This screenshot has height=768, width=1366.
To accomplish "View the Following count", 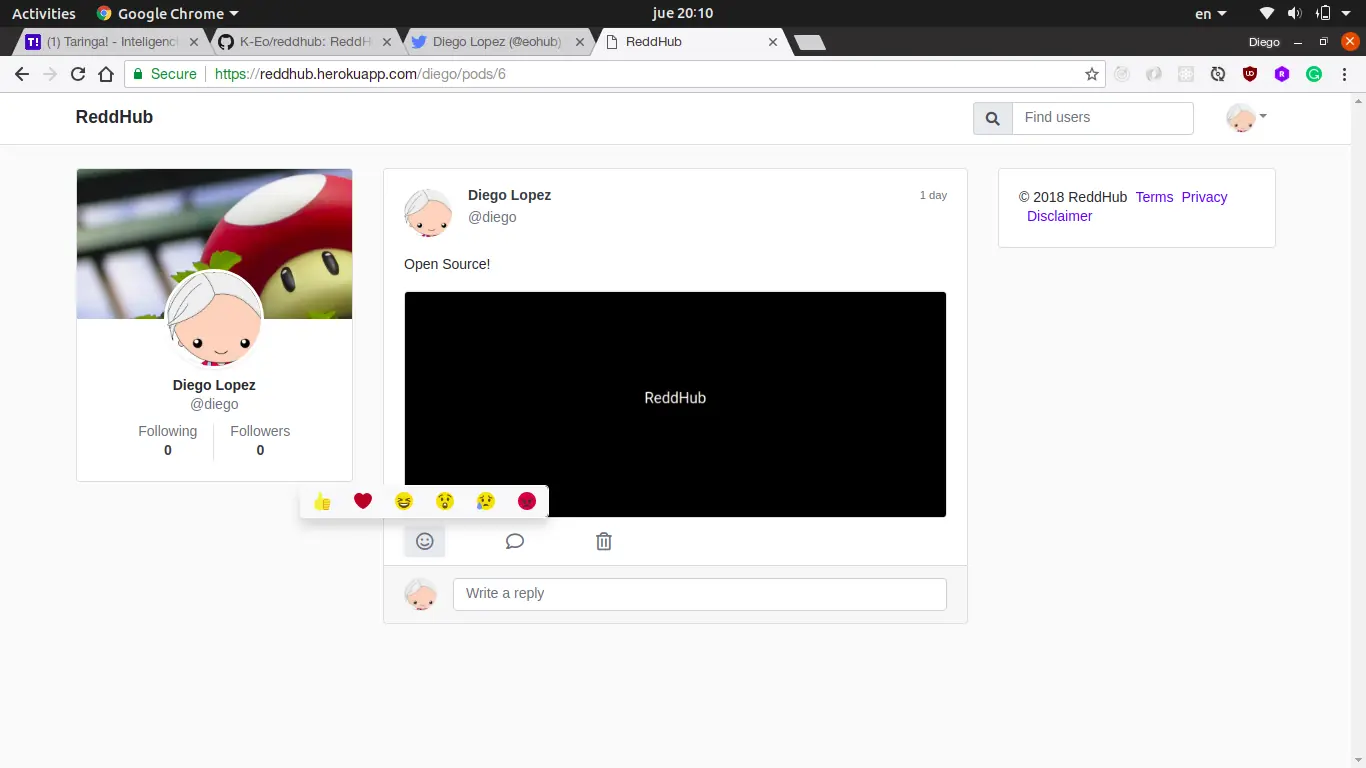I will pos(168,441).
